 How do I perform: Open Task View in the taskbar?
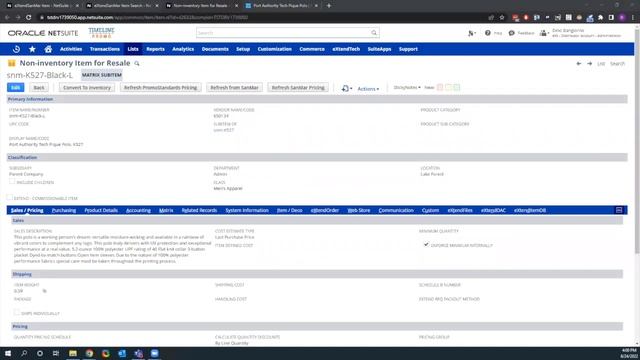(56, 353)
